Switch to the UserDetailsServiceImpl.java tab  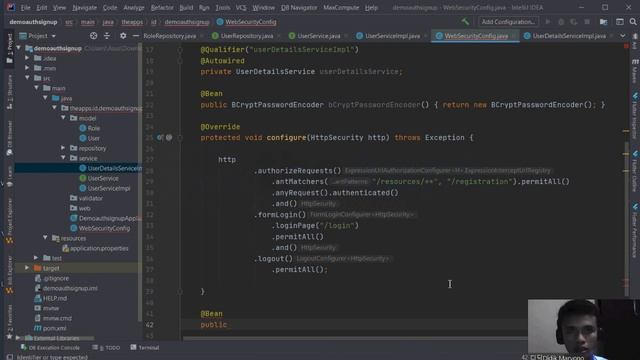(x=569, y=36)
